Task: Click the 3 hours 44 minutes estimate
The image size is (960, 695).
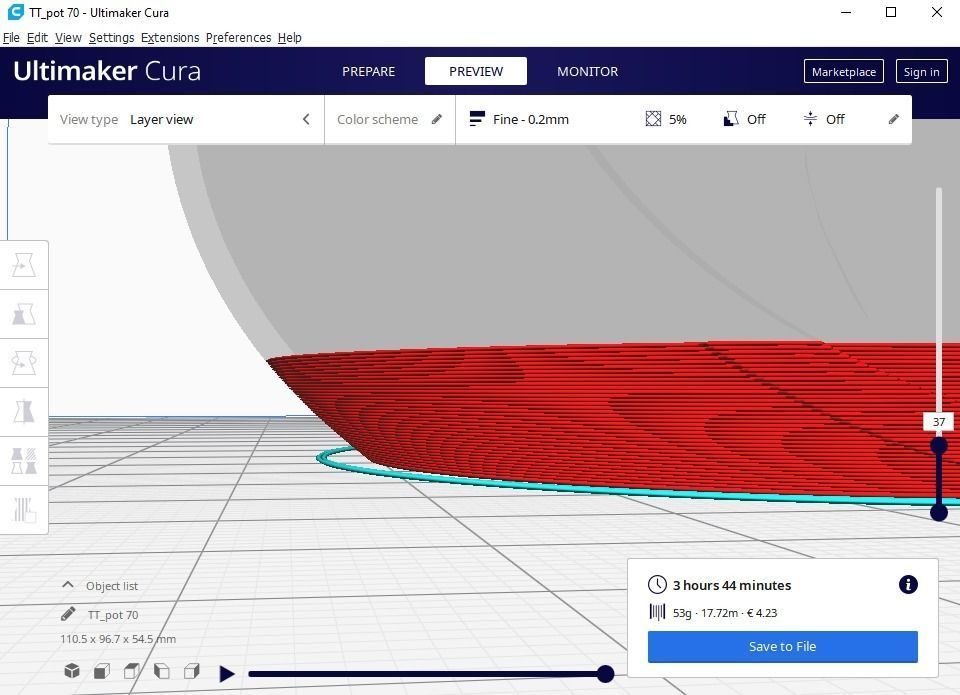Action: pos(732,585)
